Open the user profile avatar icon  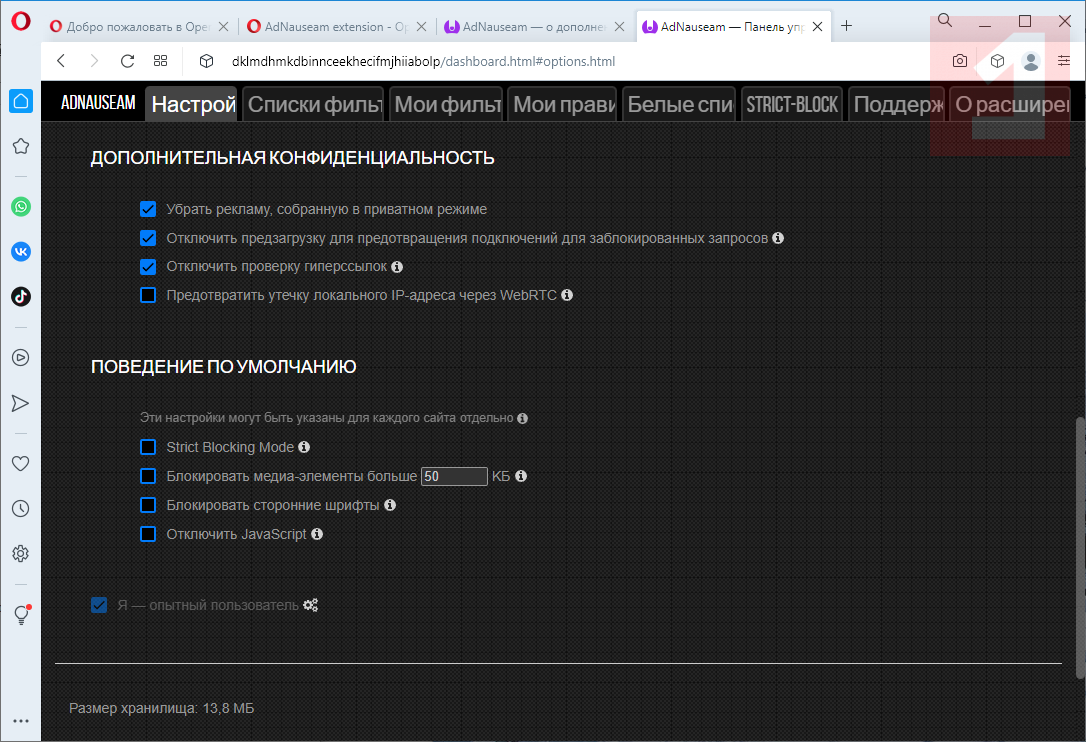coord(1031,61)
